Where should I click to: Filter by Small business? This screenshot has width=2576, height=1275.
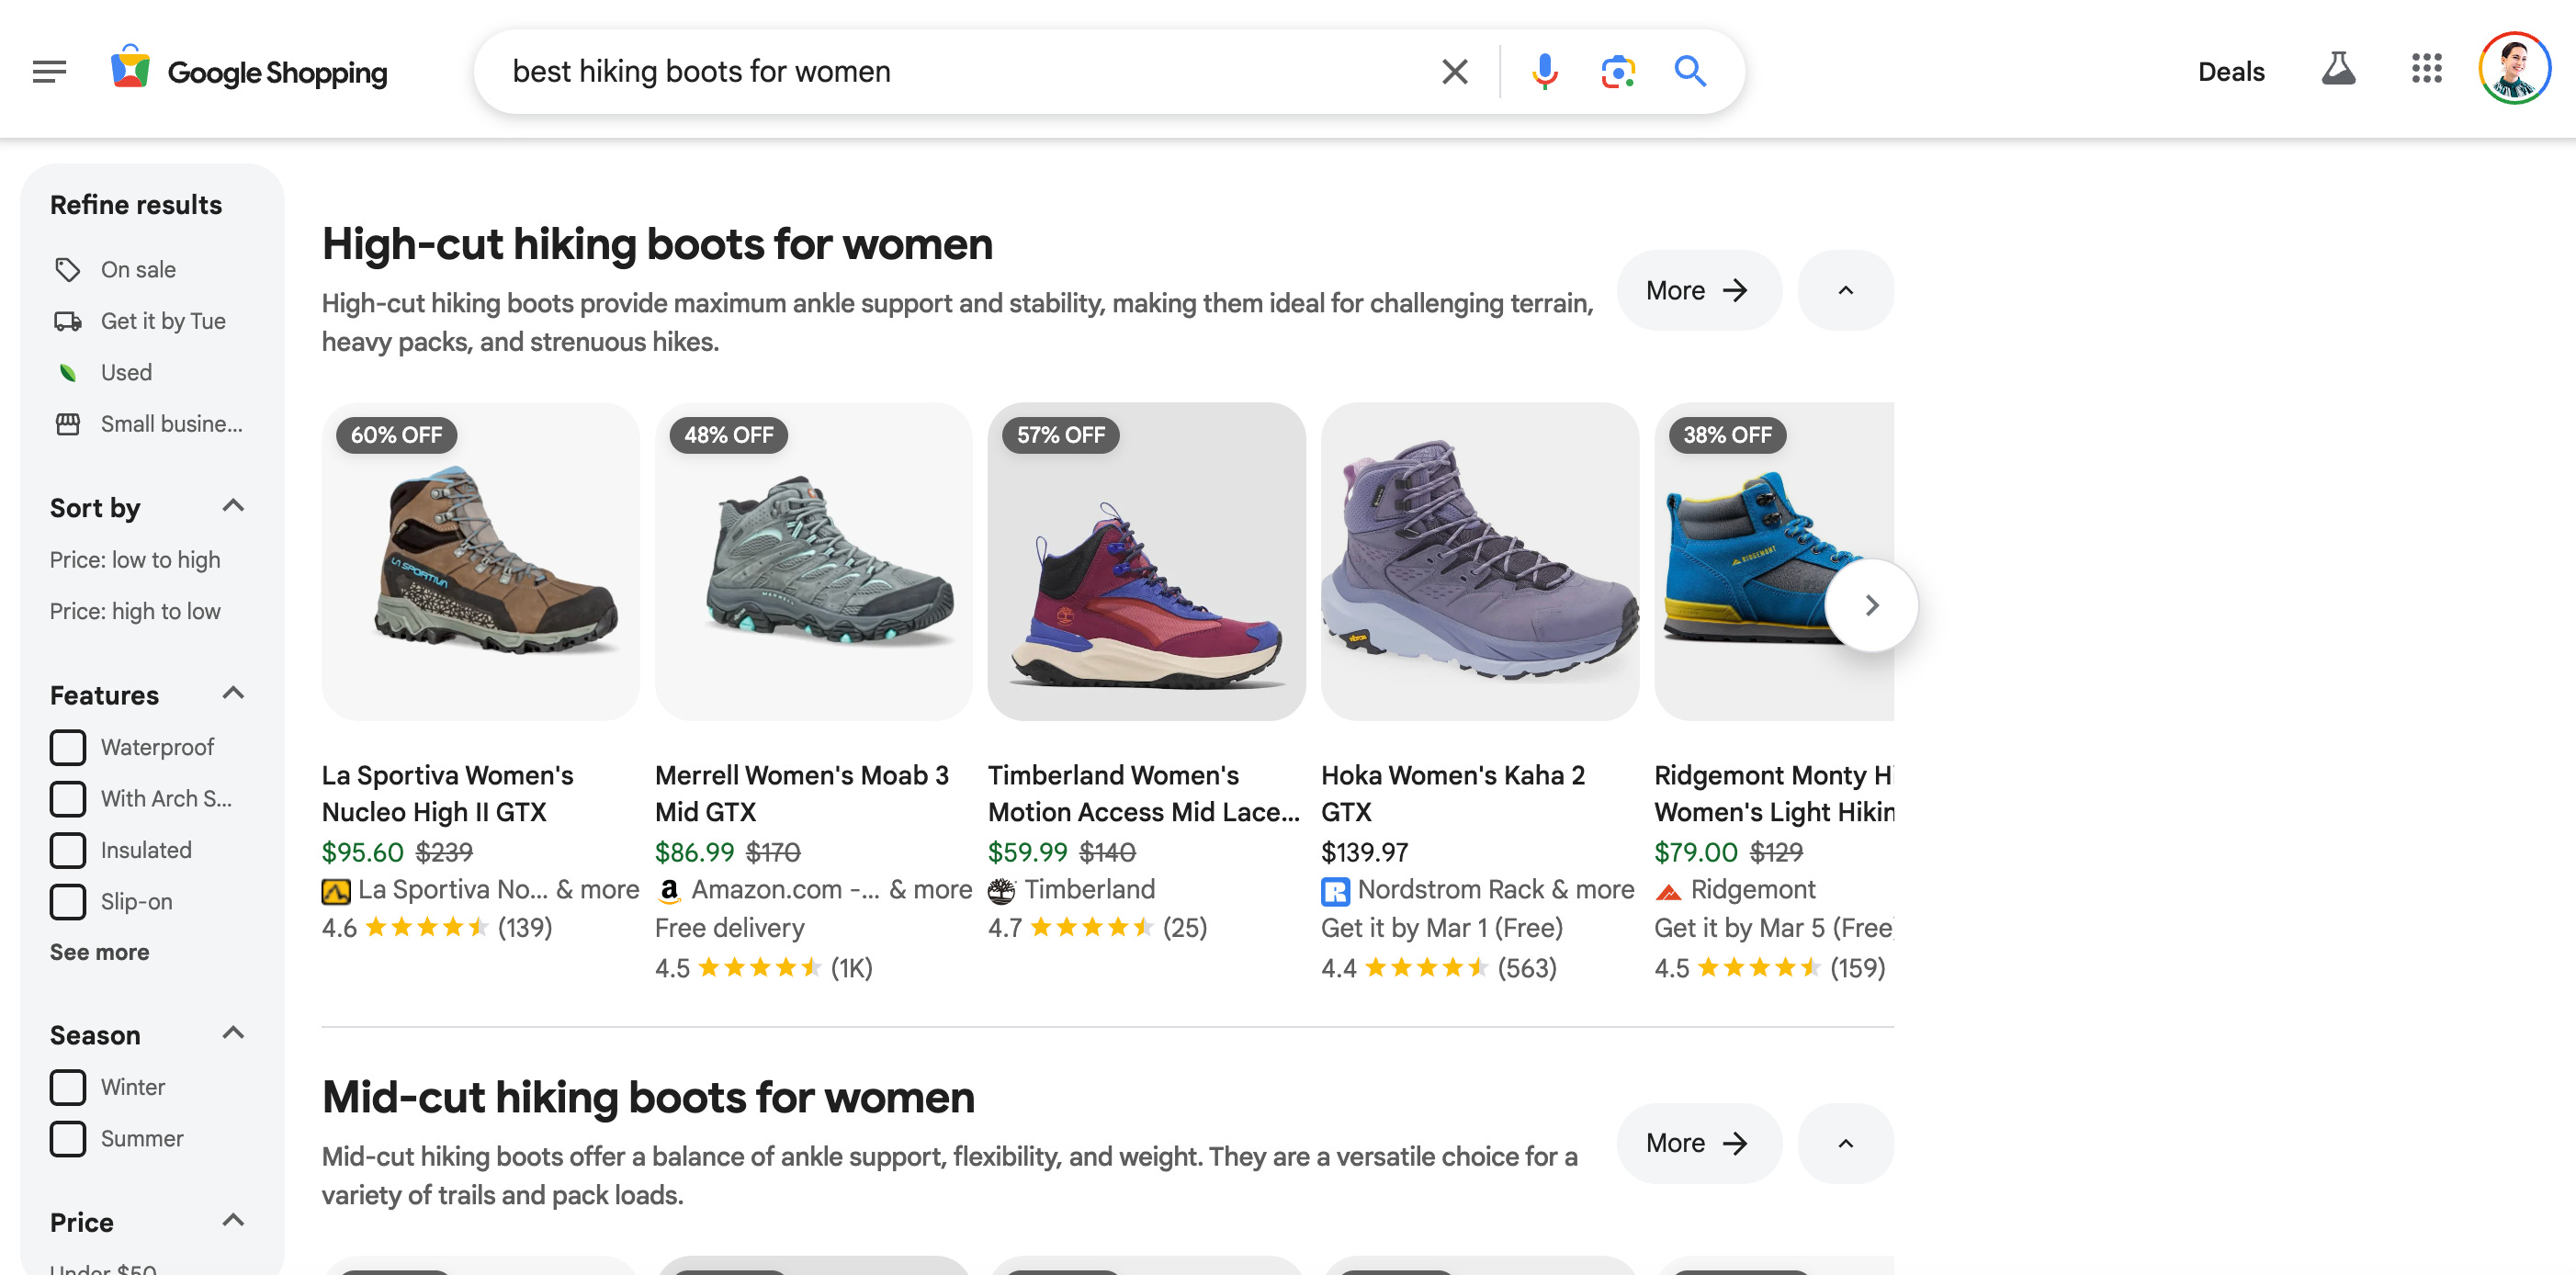(x=171, y=424)
